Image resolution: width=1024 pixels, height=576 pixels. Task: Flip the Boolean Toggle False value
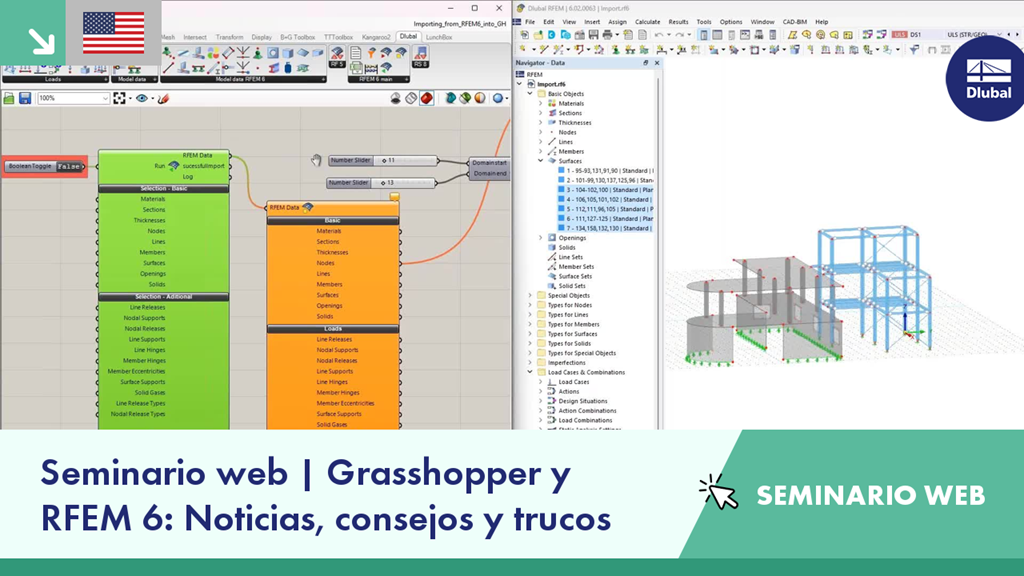click(x=69, y=167)
